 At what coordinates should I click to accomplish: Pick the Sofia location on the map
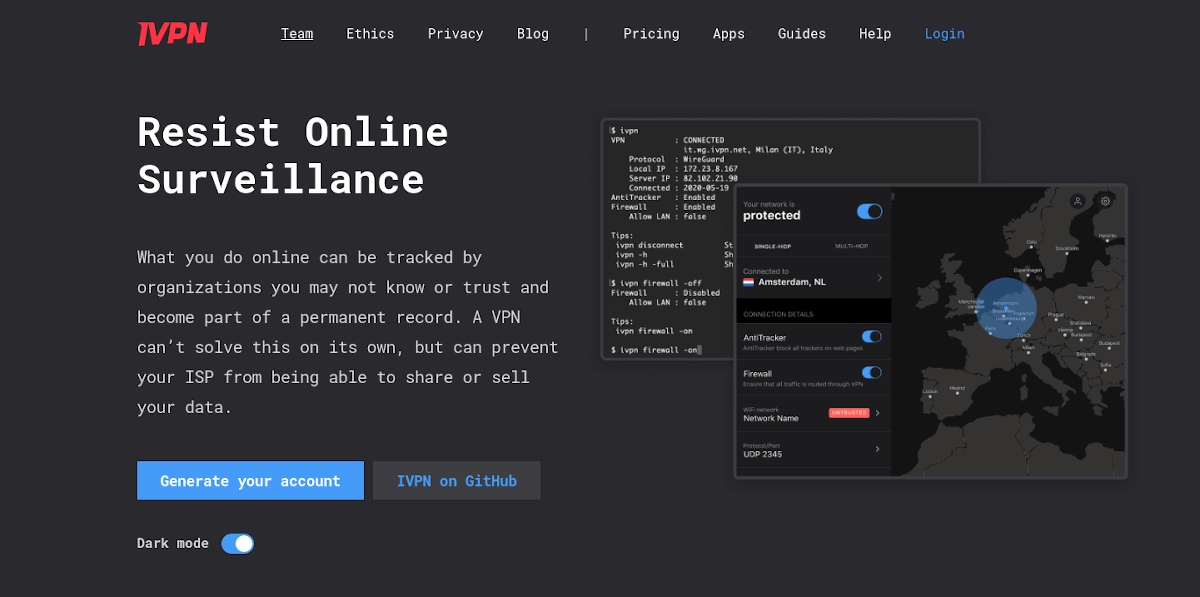point(1106,366)
